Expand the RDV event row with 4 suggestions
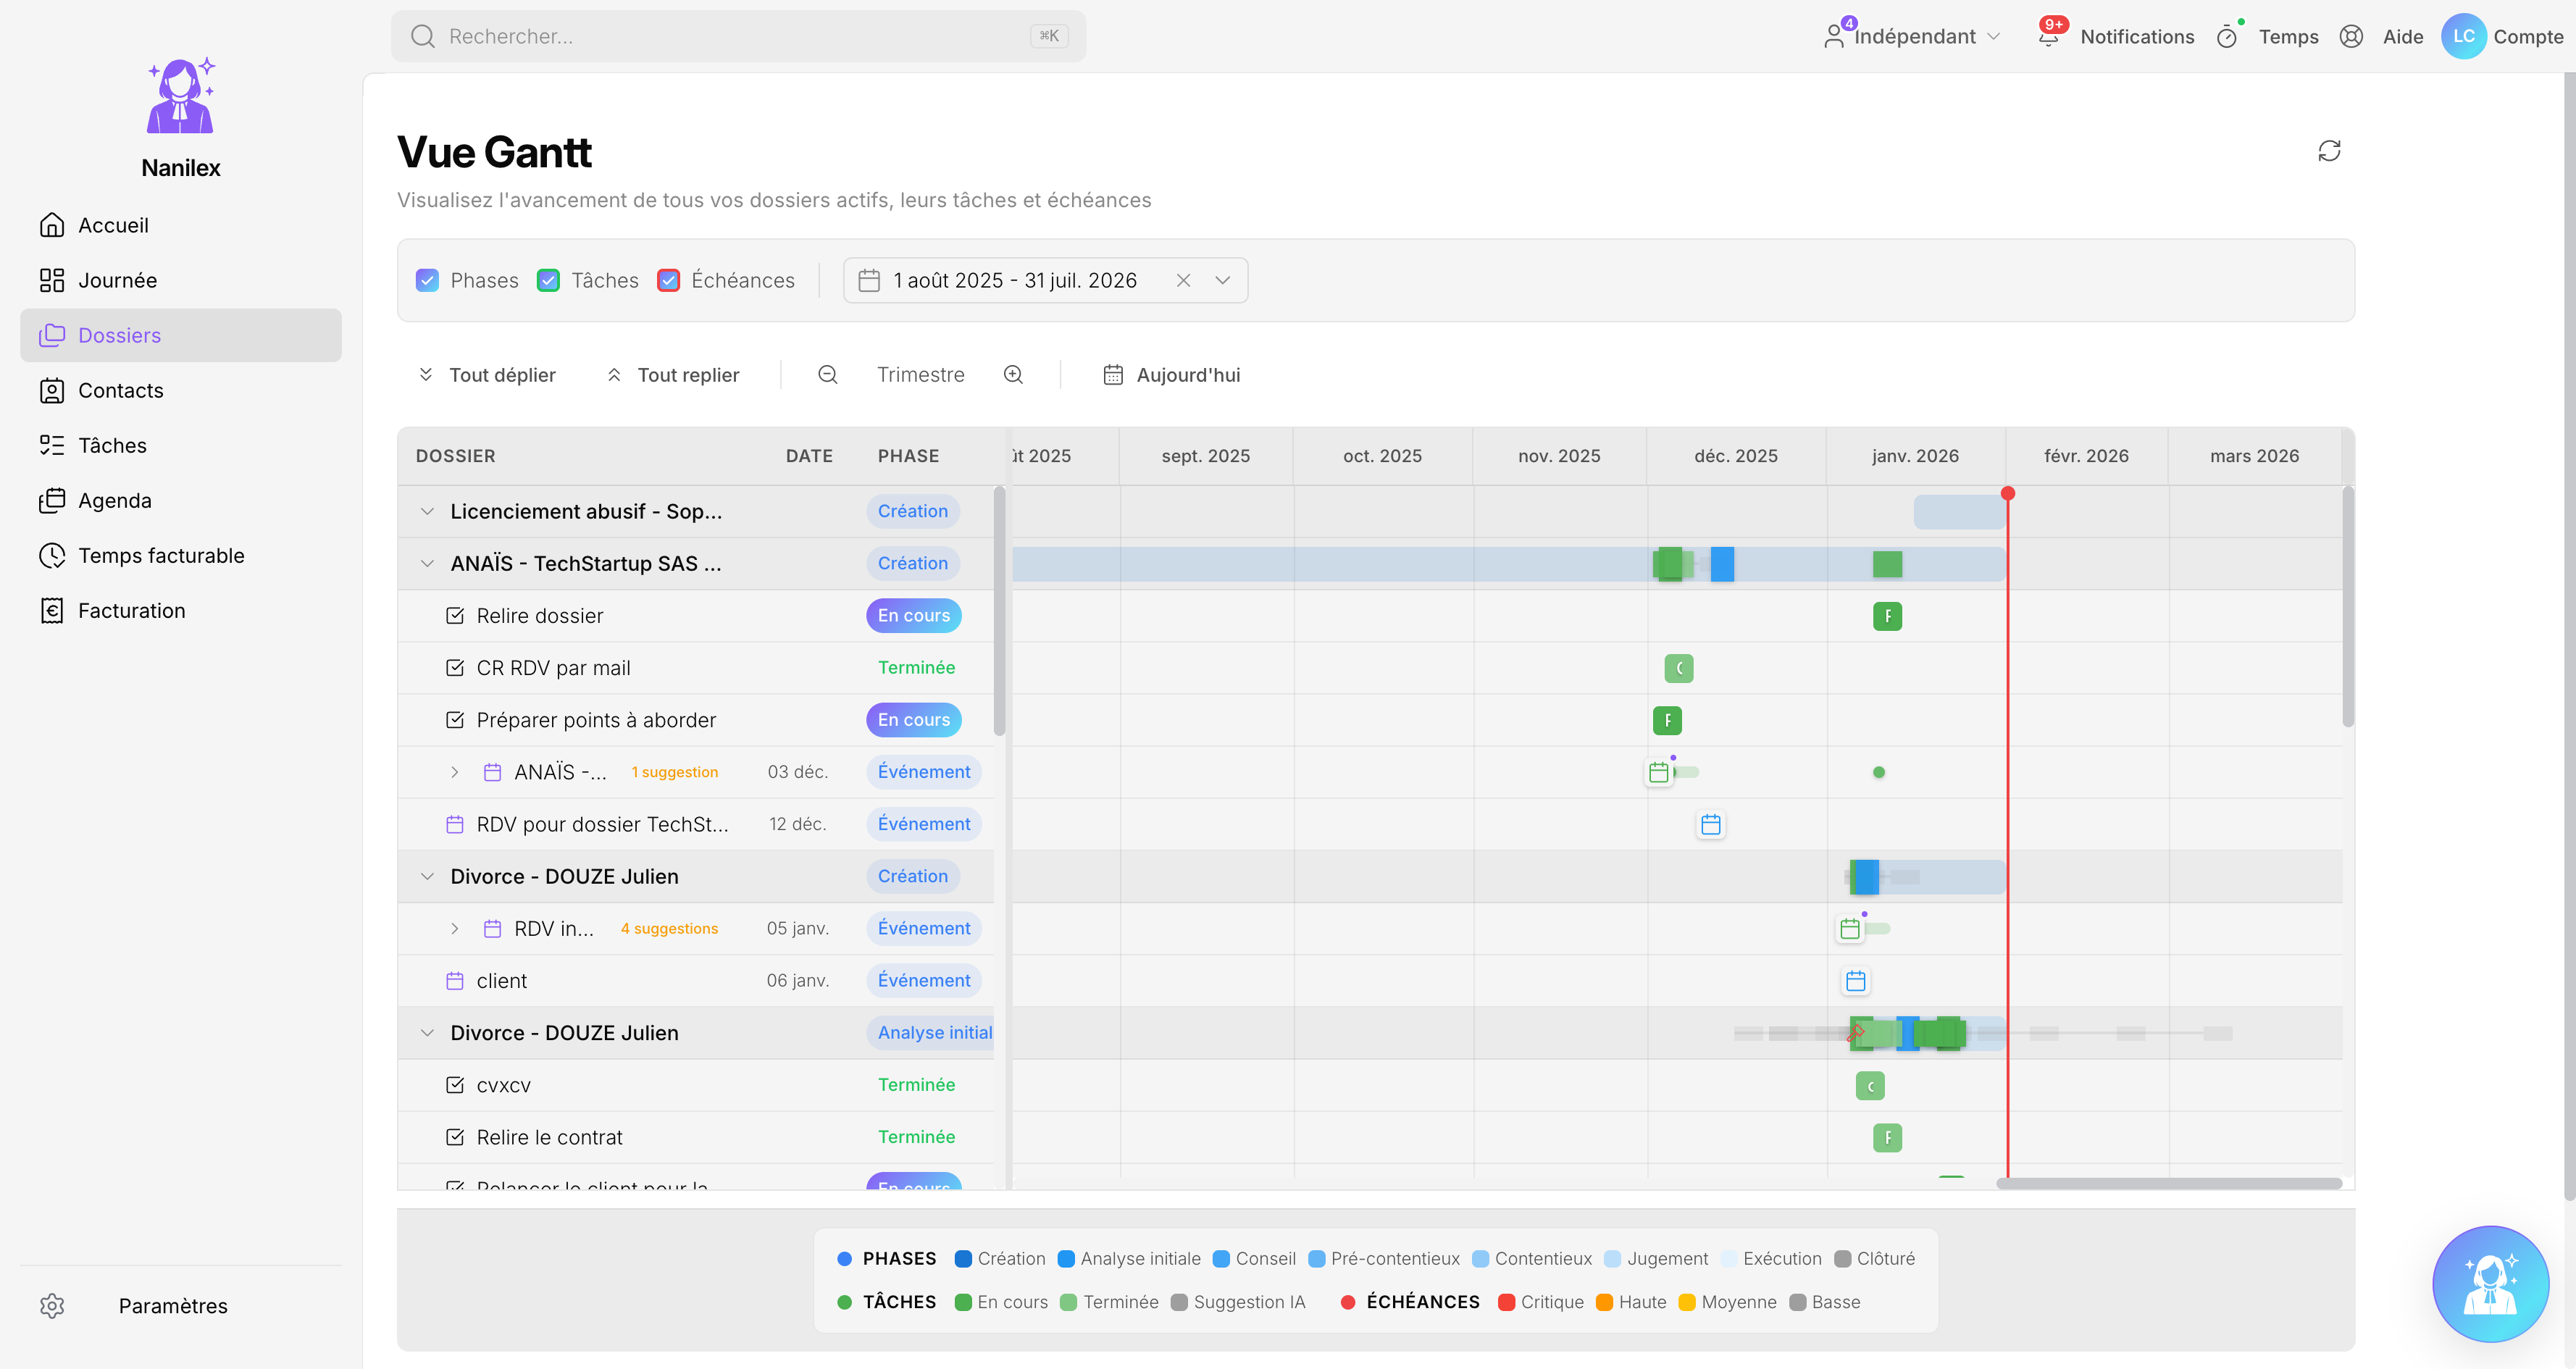 click(x=455, y=928)
